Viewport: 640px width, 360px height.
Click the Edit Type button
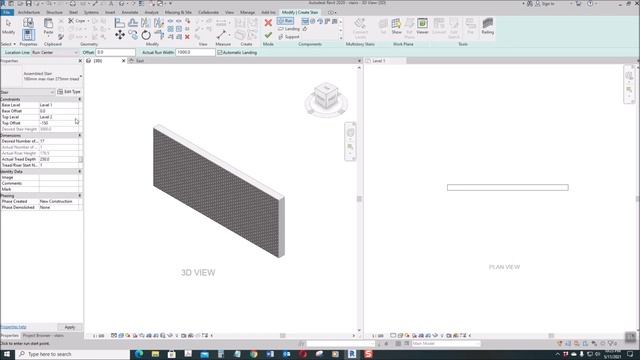coord(69,92)
